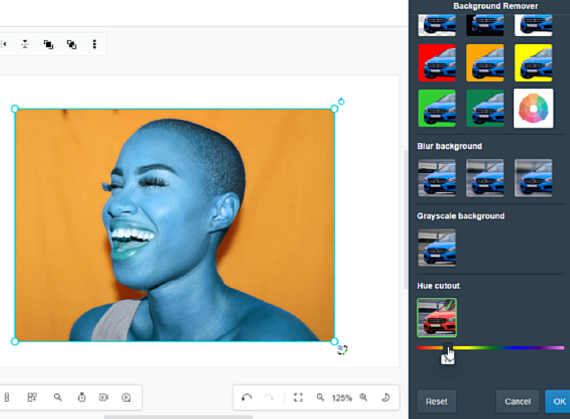The width and height of the screenshot is (570, 419).
Task: Flip the image vertically
Action: coord(25,44)
